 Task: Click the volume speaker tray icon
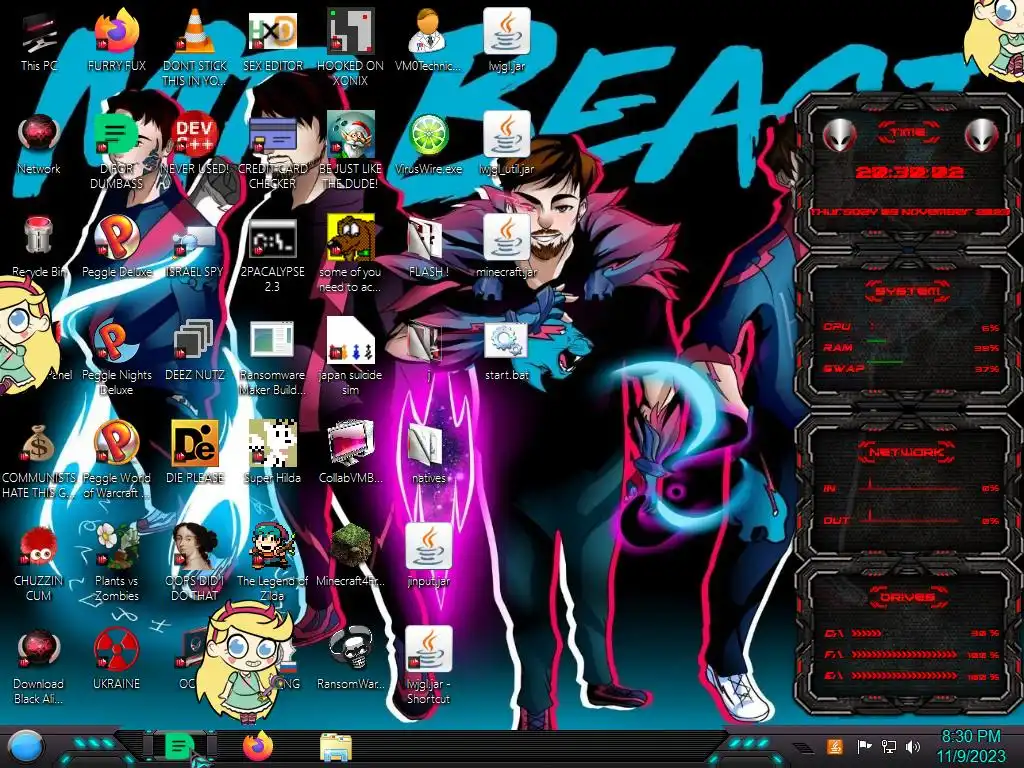coord(913,746)
